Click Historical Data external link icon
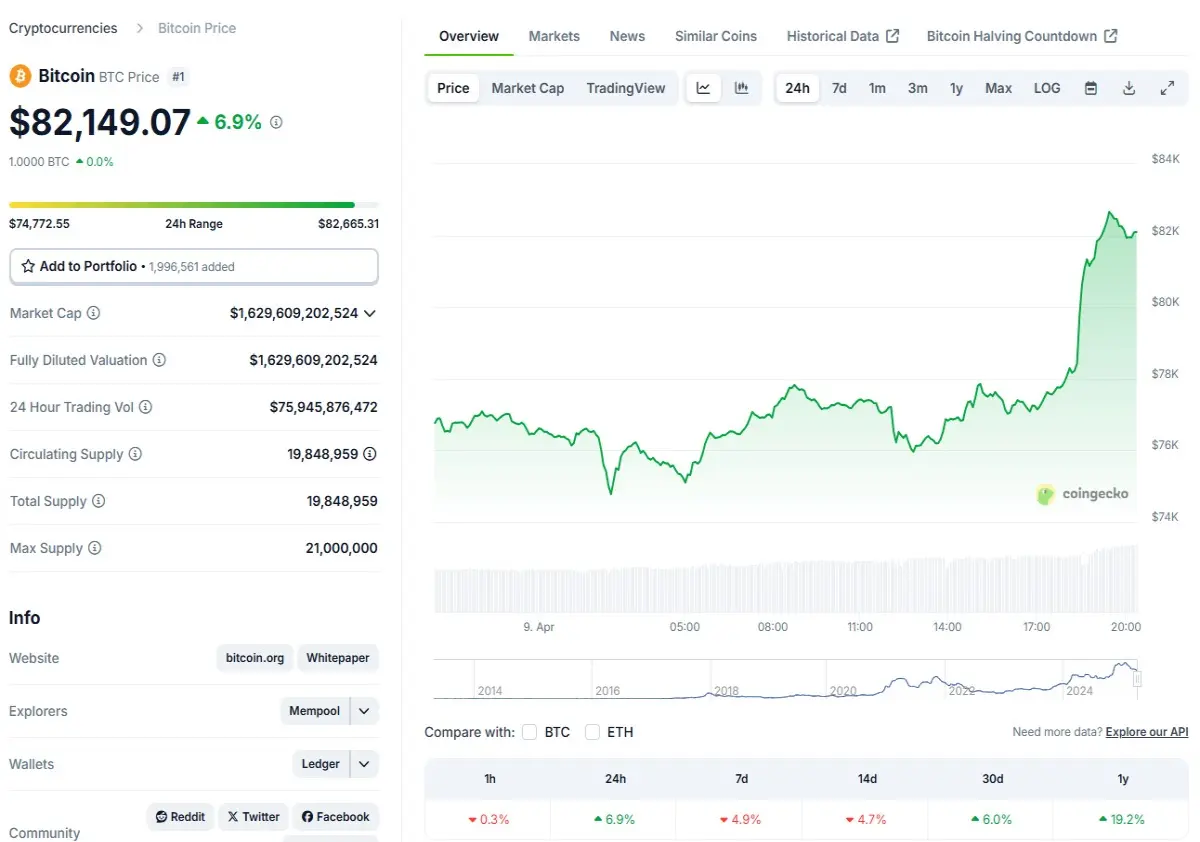This screenshot has width=1200, height=842. click(x=893, y=36)
